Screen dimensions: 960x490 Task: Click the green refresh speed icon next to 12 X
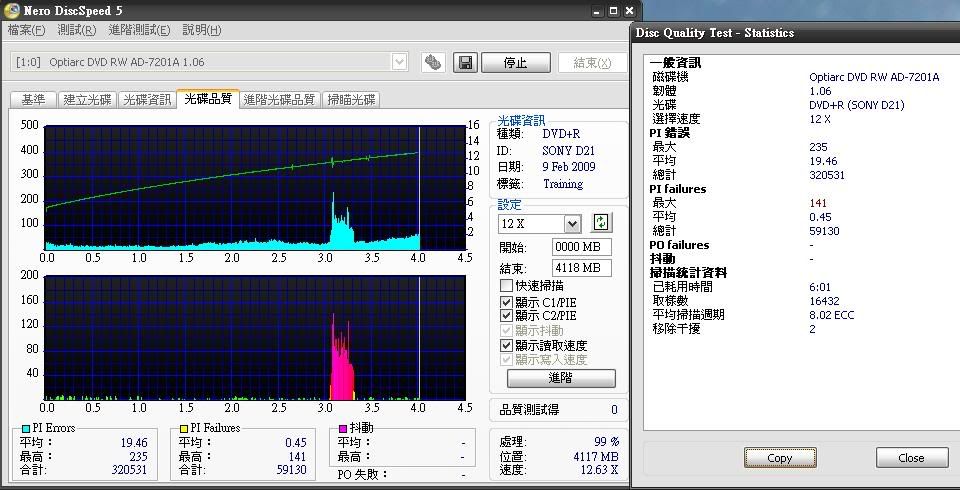pyautogui.click(x=601, y=223)
